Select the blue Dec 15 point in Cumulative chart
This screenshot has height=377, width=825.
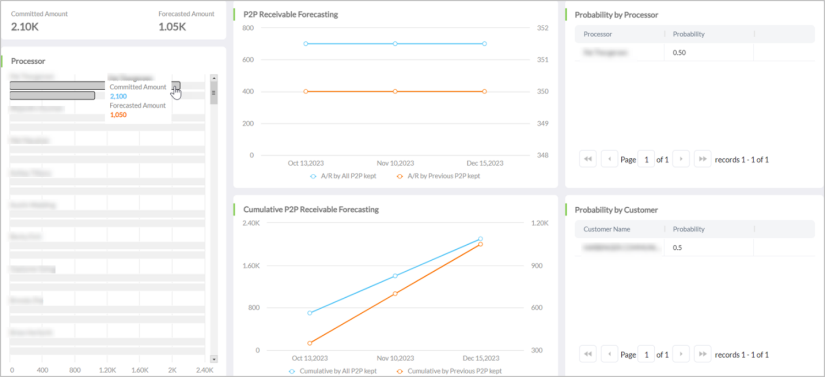click(x=480, y=239)
